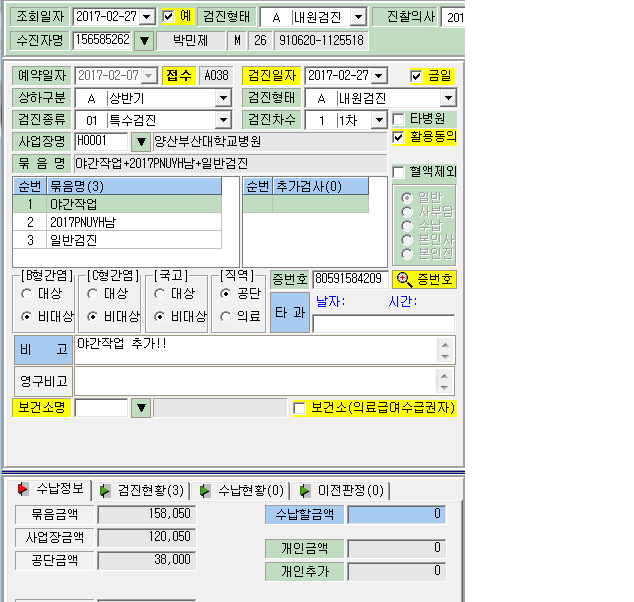This screenshot has width=634, height=602.
Task: Click the magnifier 증번호 search button
Action: 424,279
